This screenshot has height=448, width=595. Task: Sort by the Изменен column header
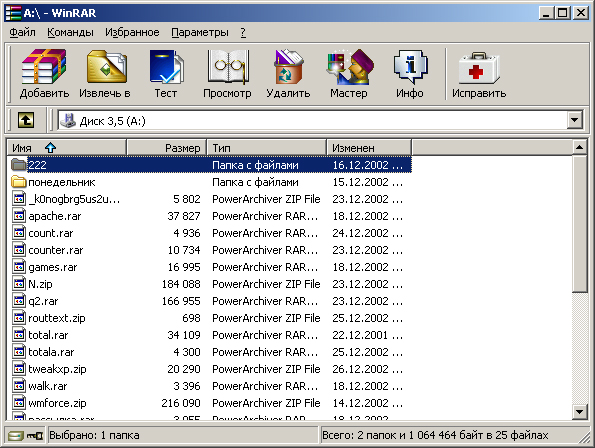coord(369,148)
